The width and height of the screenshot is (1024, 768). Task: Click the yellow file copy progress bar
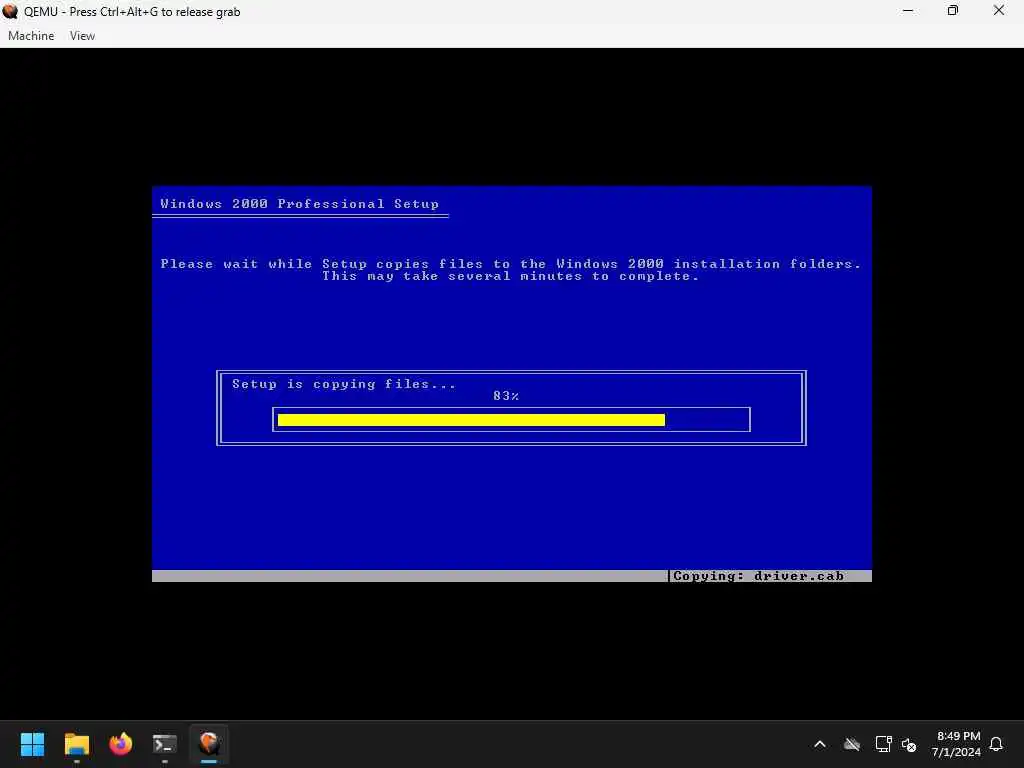[x=471, y=420]
